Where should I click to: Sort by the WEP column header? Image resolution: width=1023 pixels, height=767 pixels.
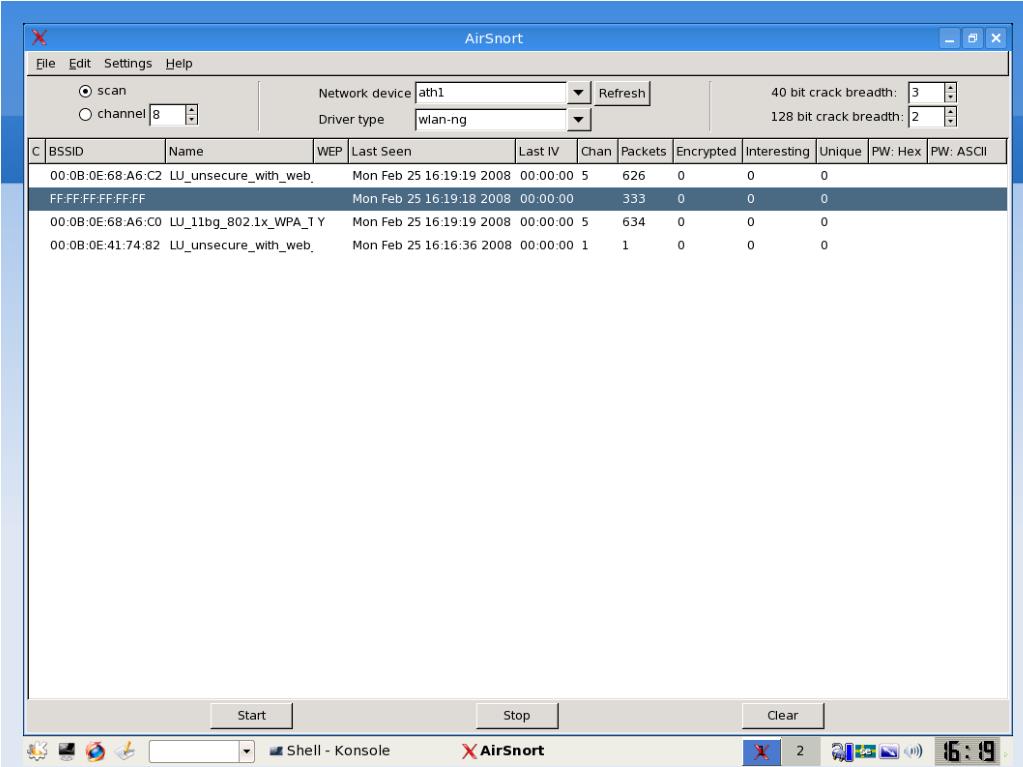pyautogui.click(x=330, y=151)
